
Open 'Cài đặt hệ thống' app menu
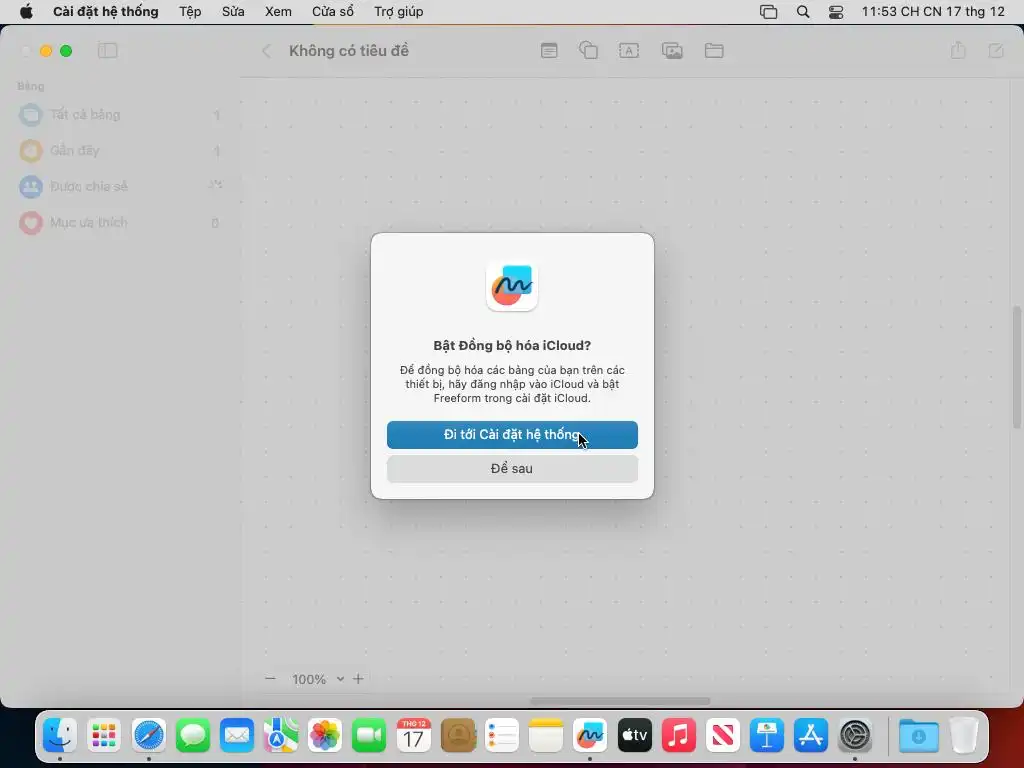click(106, 12)
